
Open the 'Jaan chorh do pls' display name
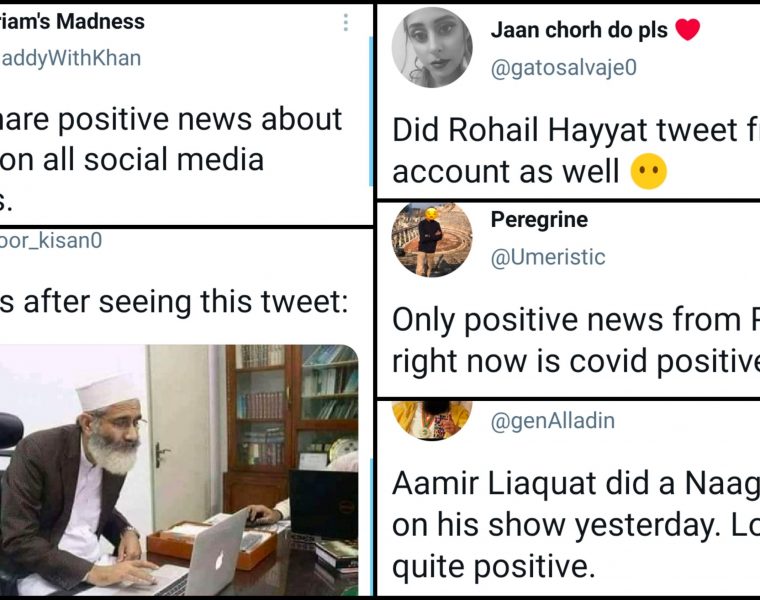[579, 30]
